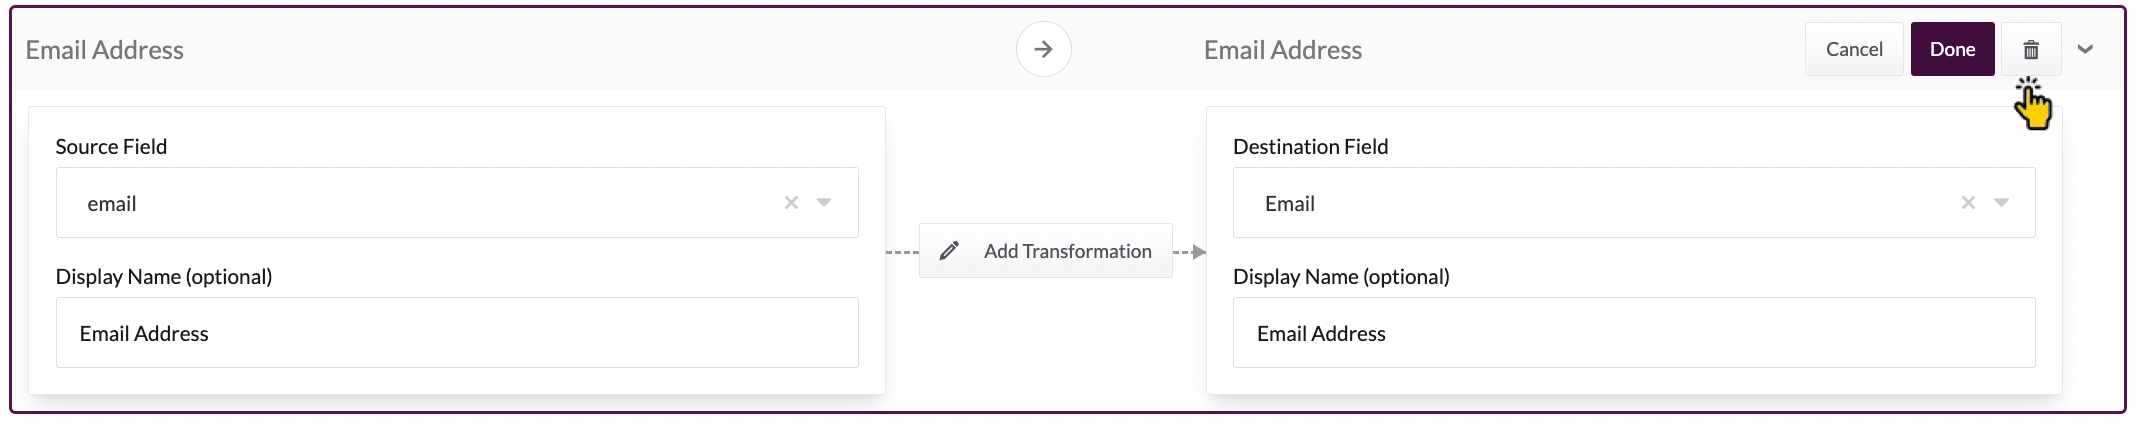
Task: Open the Source Field dropdown arrow
Action: click(x=824, y=203)
